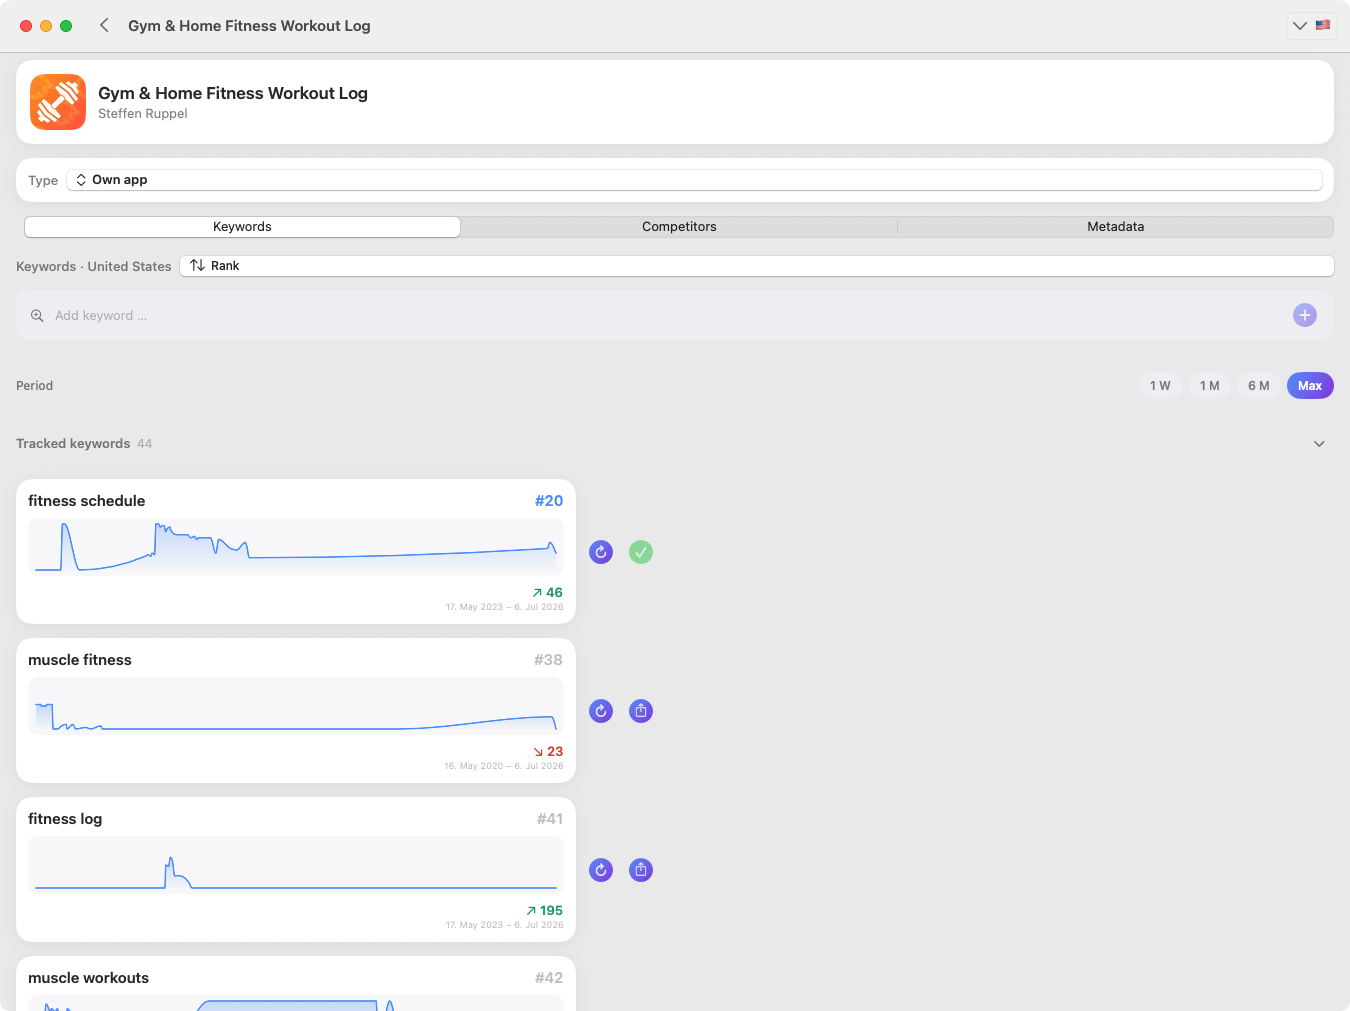Click the Tracked keywords count 44
Screen dimensions: 1350x1011
pos(145,444)
